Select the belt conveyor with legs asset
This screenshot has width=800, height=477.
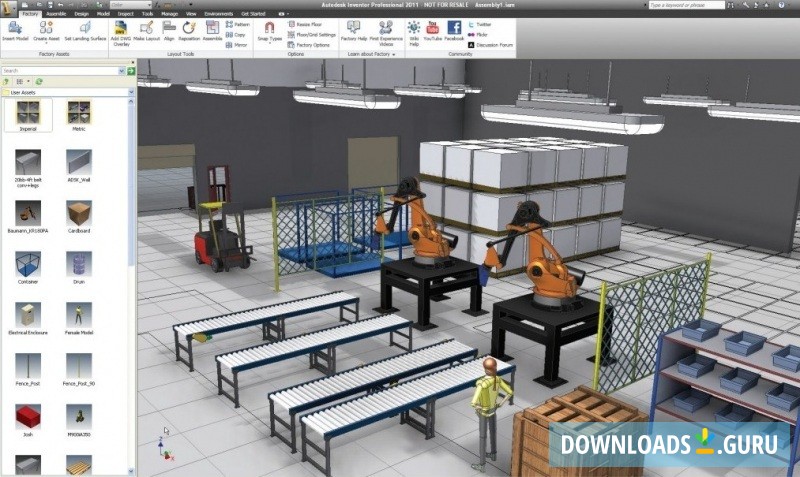pos(28,169)
